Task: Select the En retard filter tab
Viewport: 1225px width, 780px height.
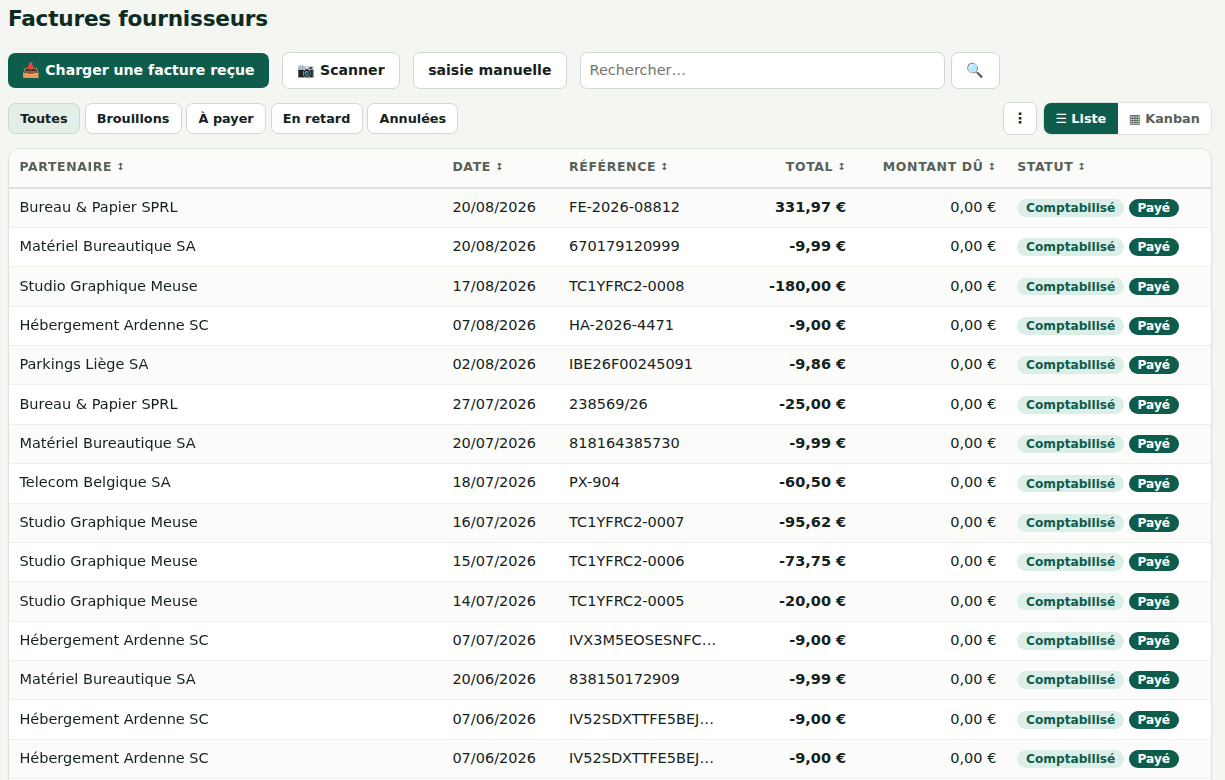Action: pyautogui.click(x=316, y=118)
